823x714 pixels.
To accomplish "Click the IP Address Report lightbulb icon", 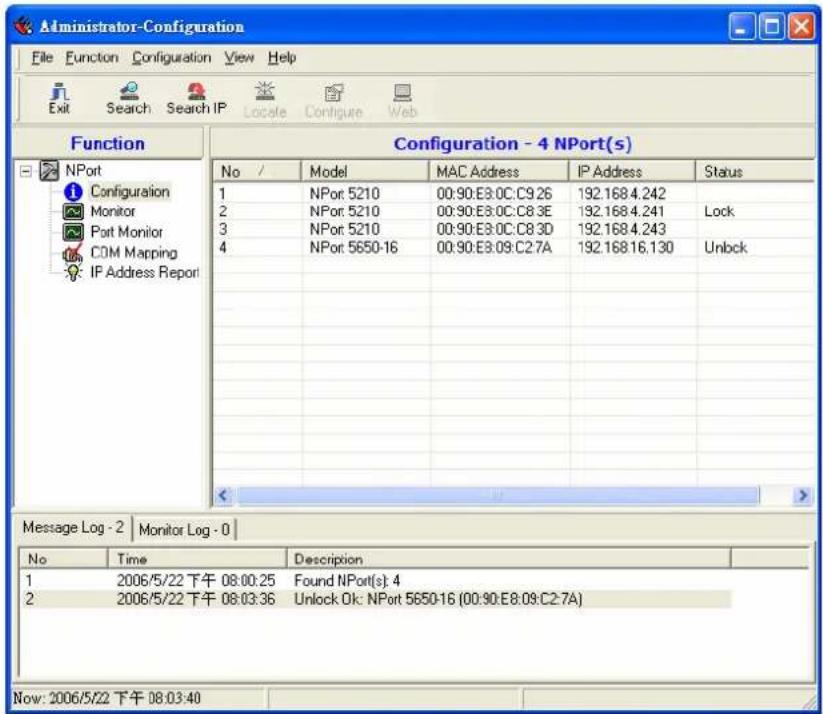I will 73,272.
